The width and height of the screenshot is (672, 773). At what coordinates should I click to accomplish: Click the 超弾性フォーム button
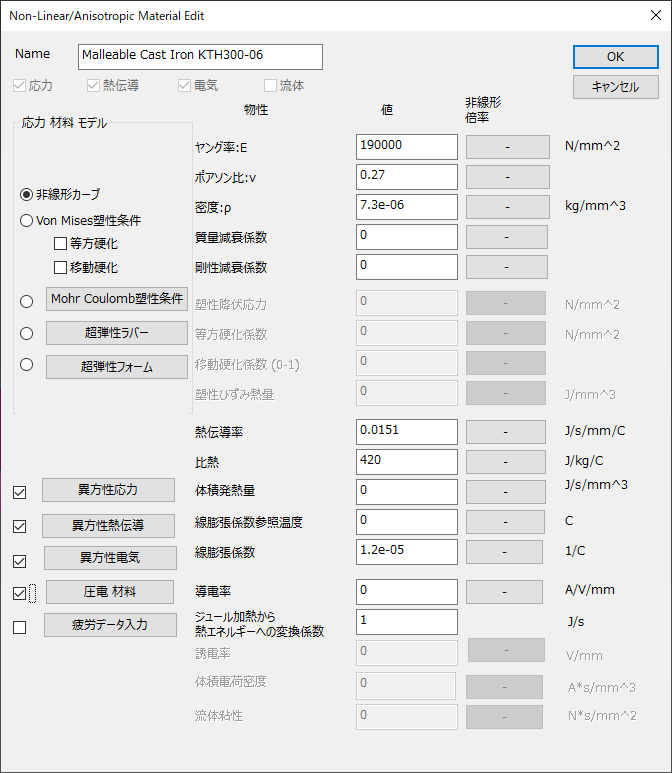pyautogui.click(x=117, y=366)
